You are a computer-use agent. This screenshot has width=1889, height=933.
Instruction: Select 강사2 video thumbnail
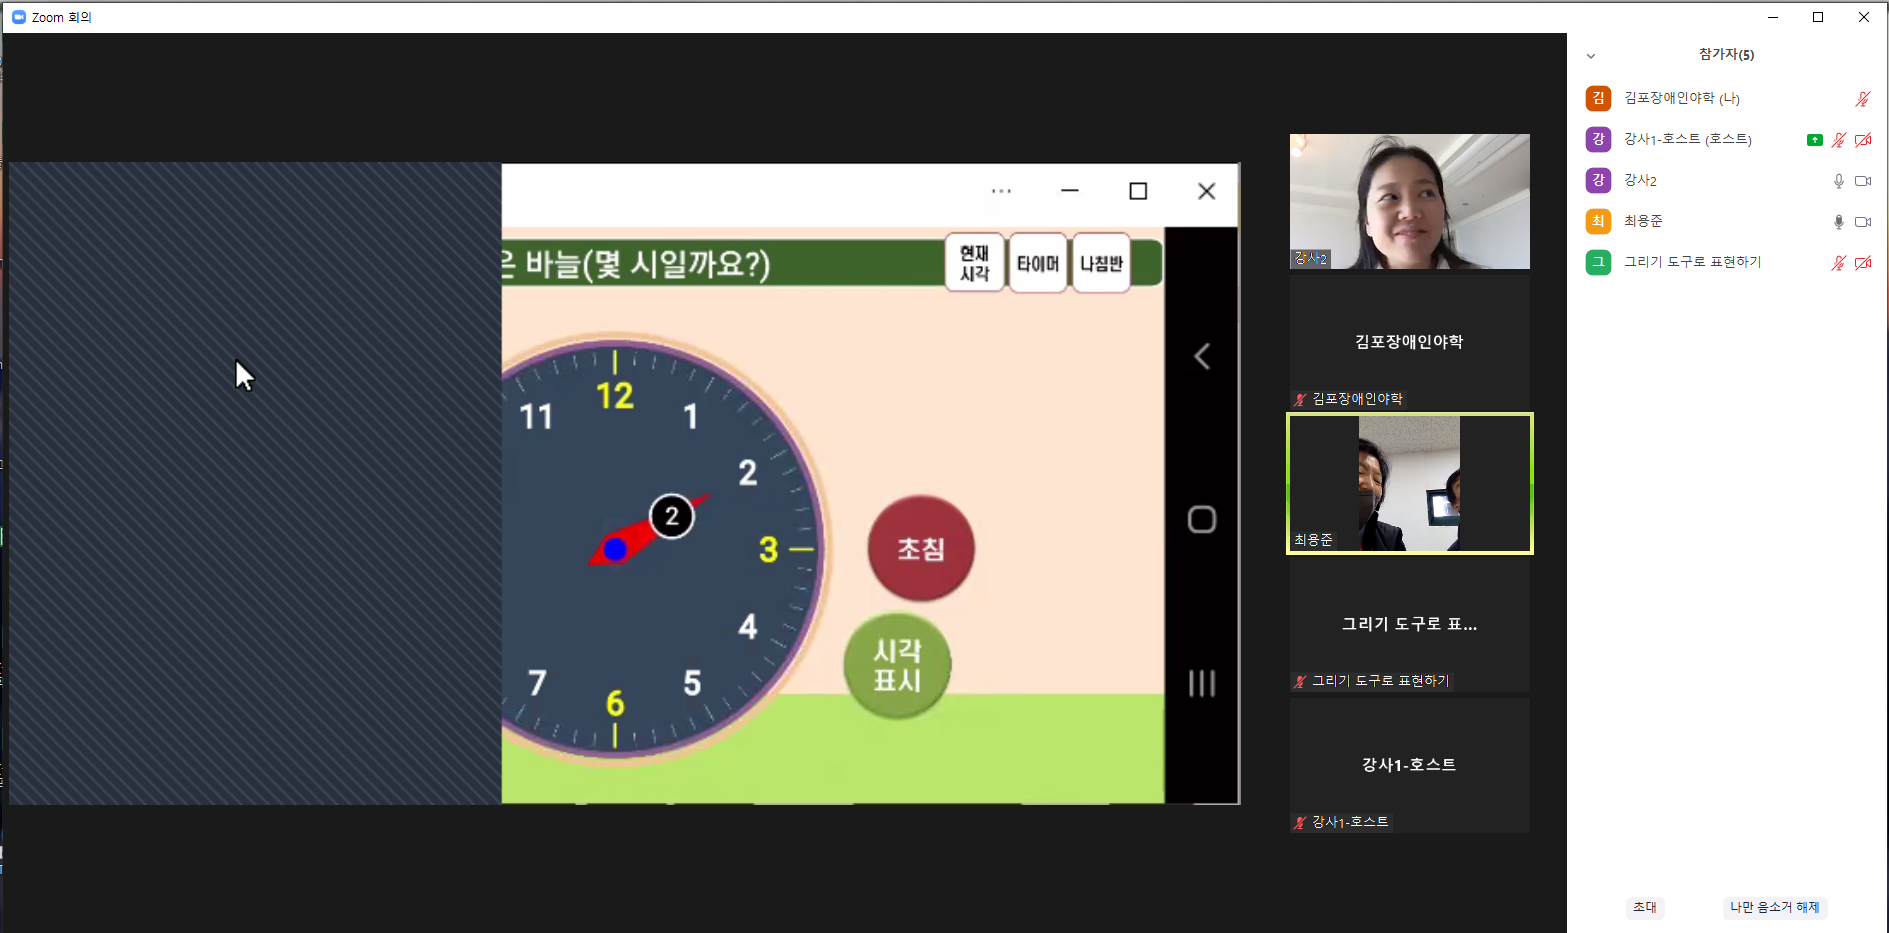click(1410, 201)
